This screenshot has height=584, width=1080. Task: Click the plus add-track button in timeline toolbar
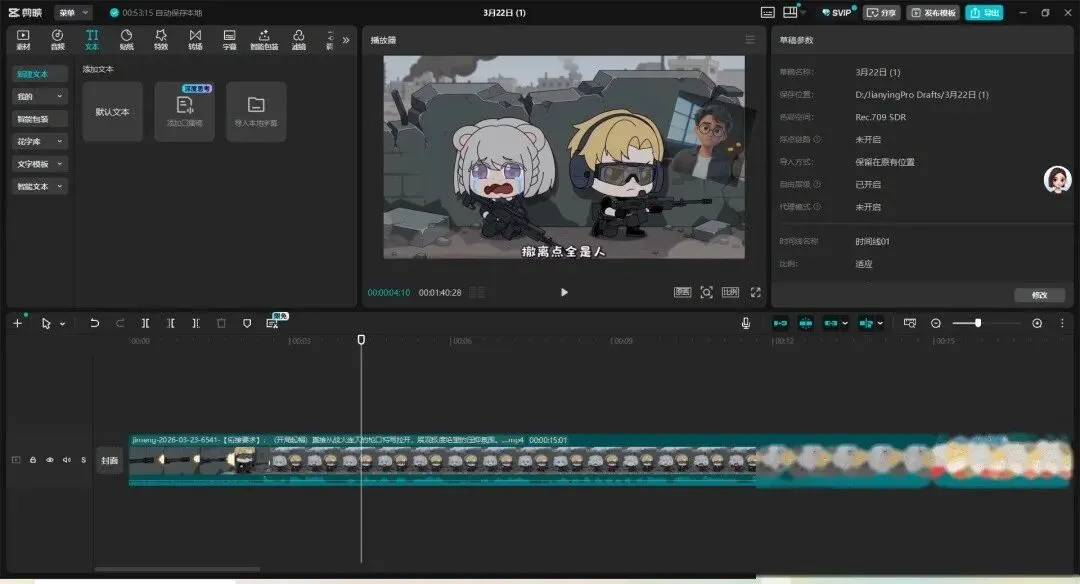coord(19,322)
